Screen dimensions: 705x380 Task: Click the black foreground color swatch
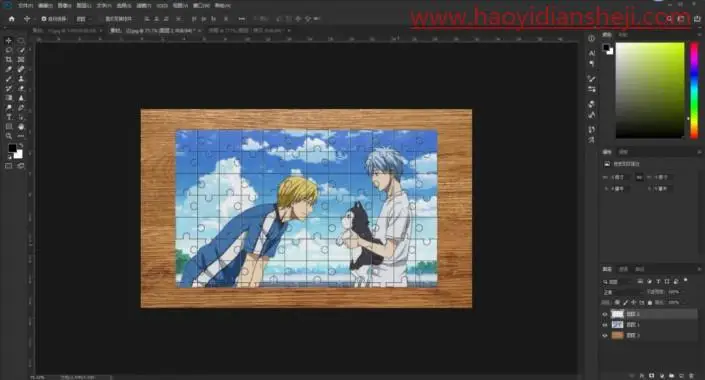click(x=12, y=148)
